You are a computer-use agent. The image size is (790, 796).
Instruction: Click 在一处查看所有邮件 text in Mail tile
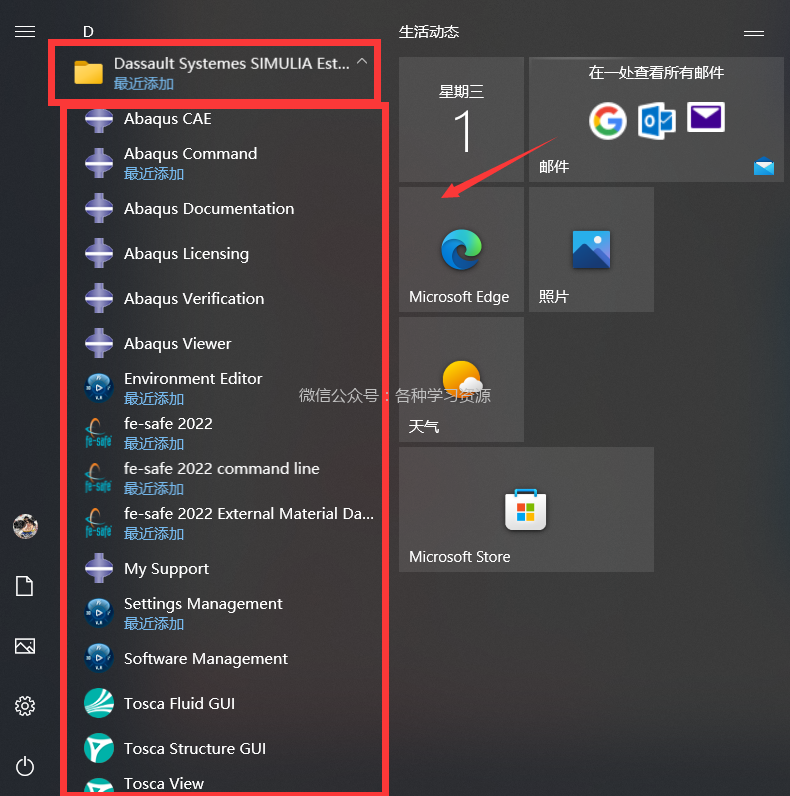coord(656,73)
